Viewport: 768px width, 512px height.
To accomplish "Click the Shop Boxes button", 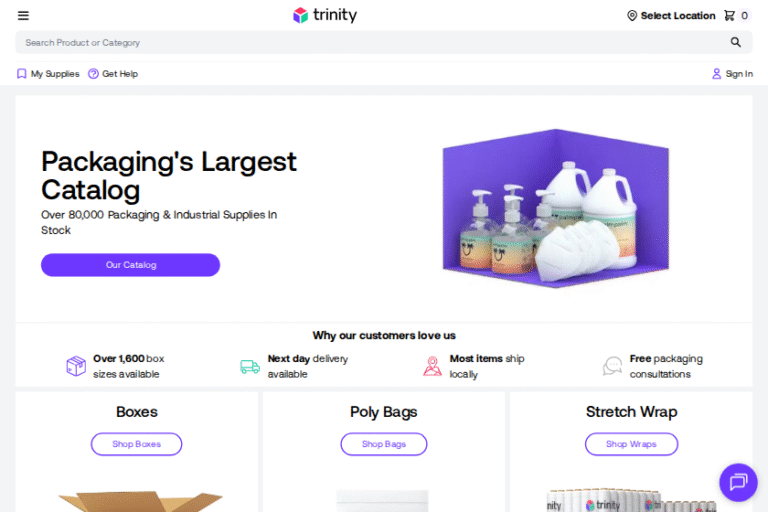I will click(136, 444).
